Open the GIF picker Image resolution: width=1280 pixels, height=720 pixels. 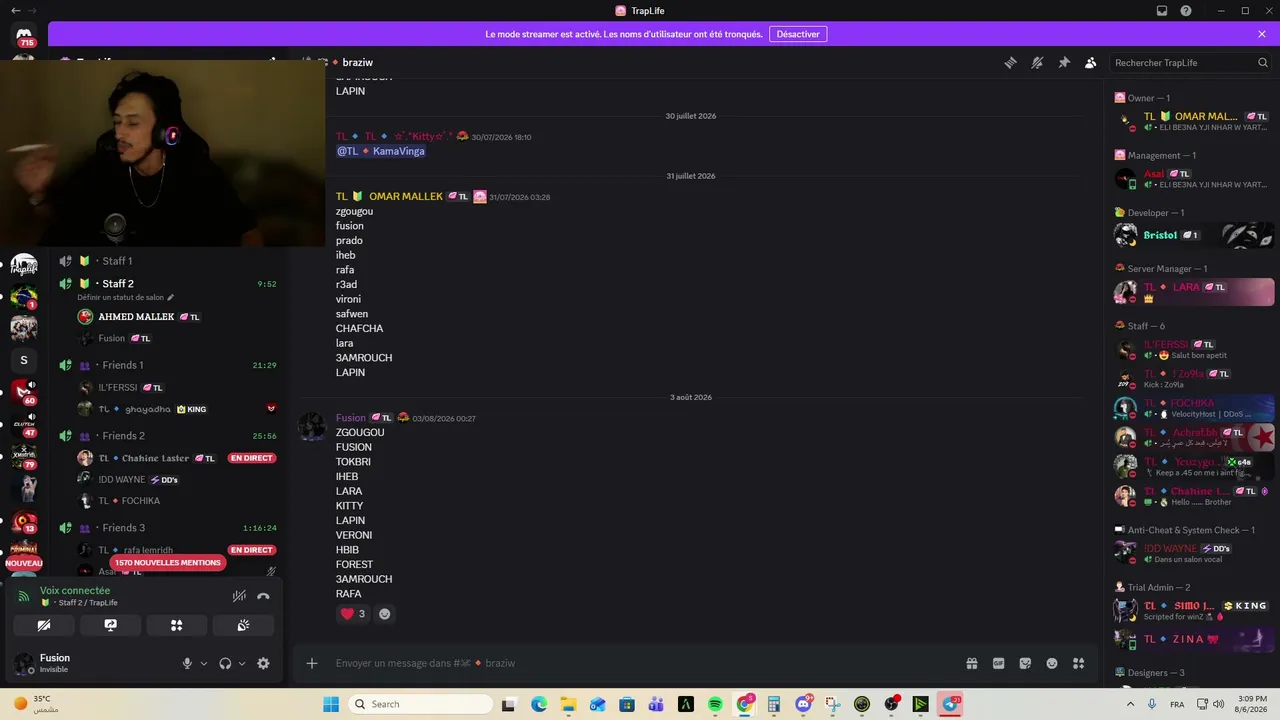point(998,663)
